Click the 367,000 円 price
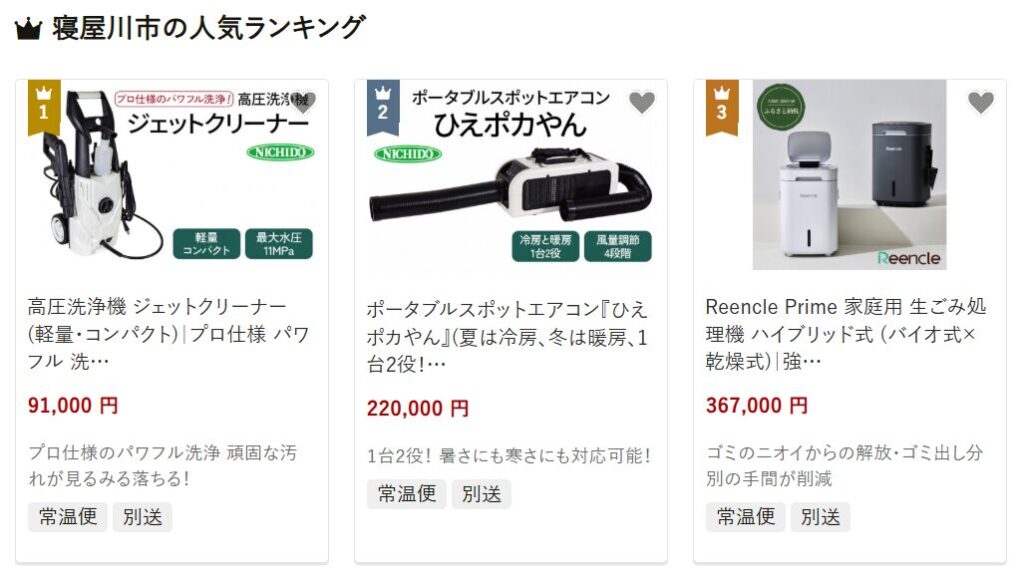 [757, 406]
